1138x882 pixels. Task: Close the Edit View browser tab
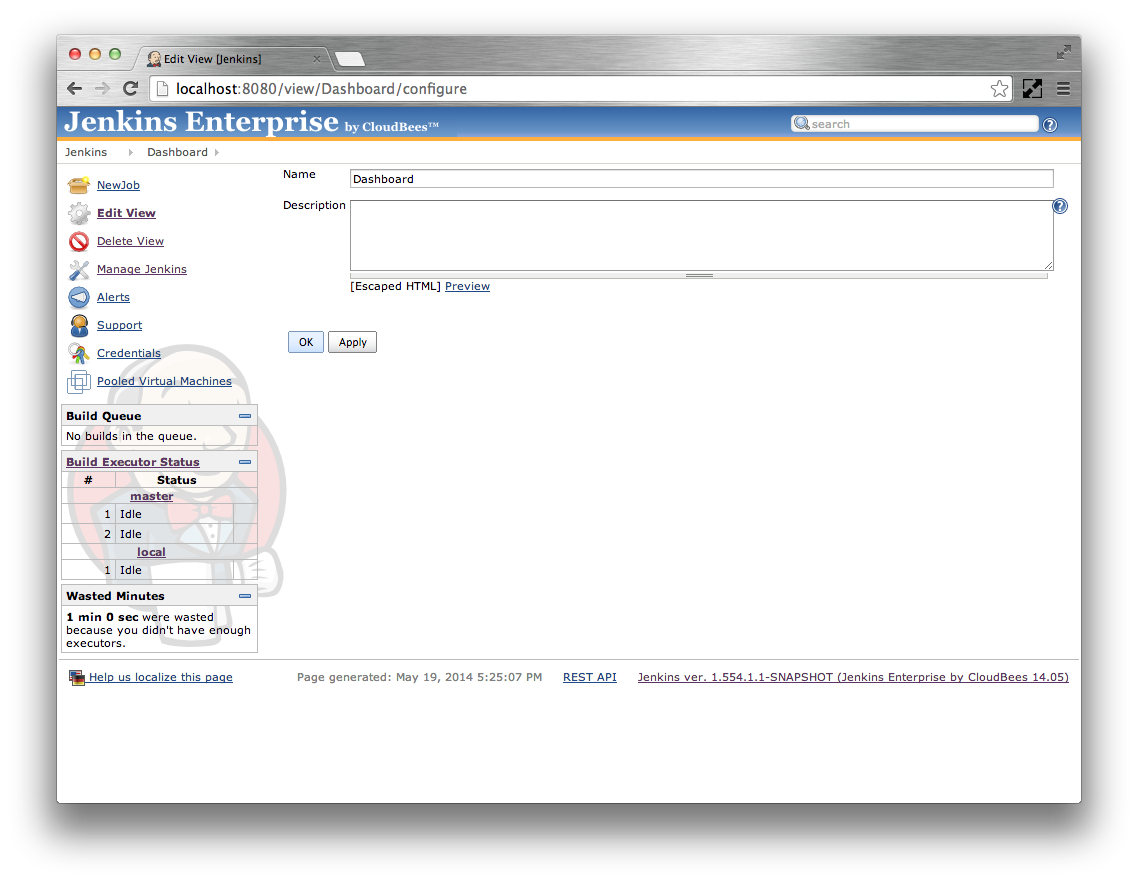(x=316, y=59)
